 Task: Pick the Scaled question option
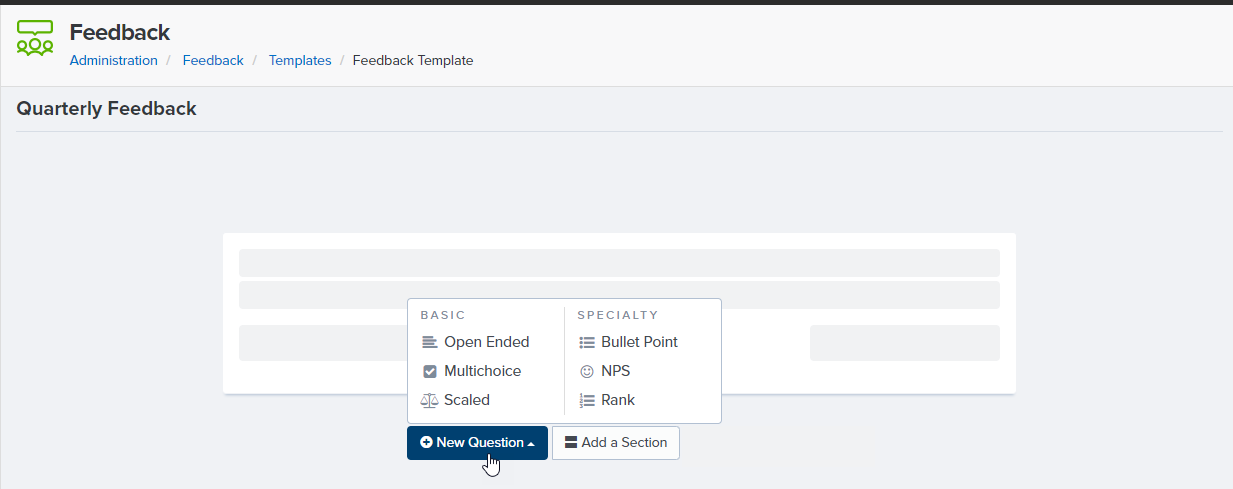point(467,400)
